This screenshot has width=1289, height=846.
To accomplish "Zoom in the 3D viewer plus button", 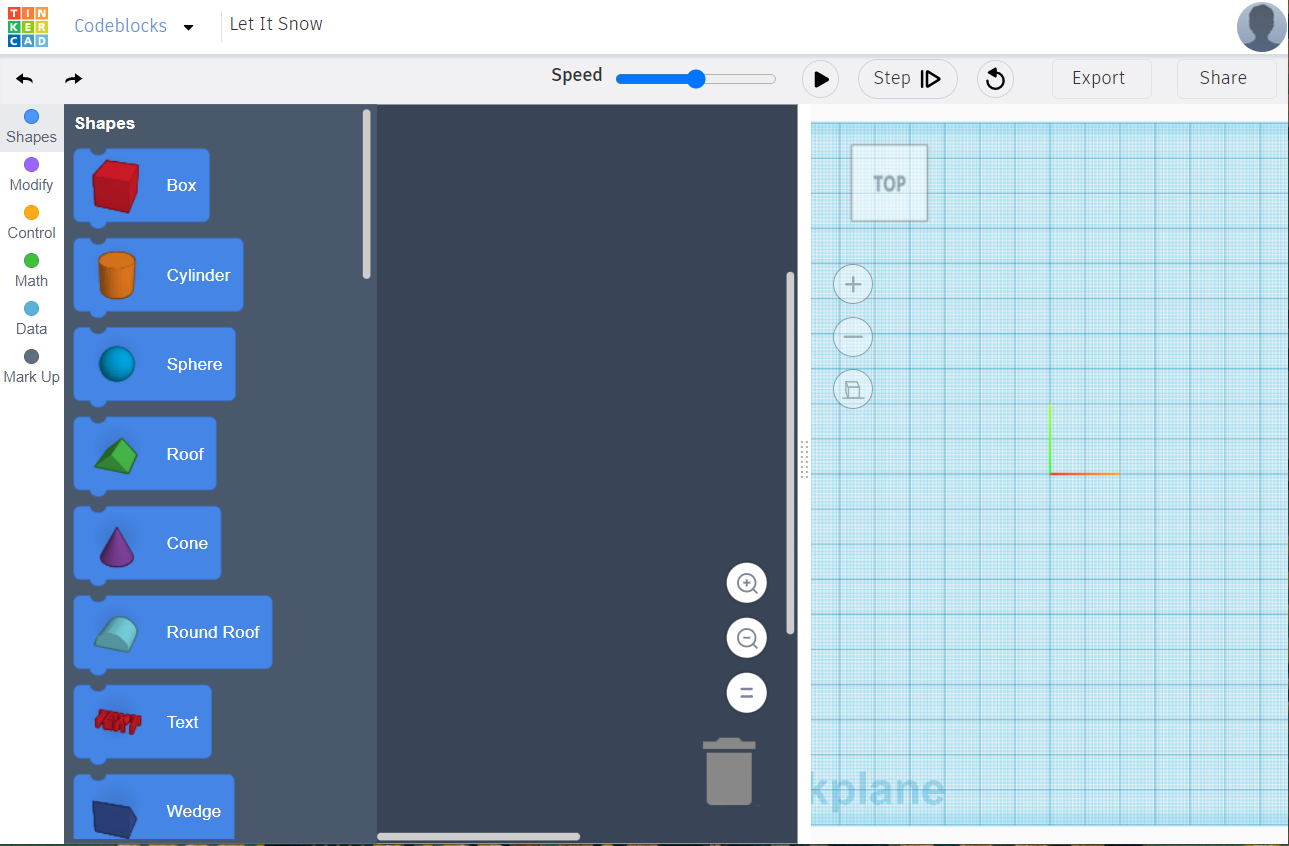I will (853, 285).
